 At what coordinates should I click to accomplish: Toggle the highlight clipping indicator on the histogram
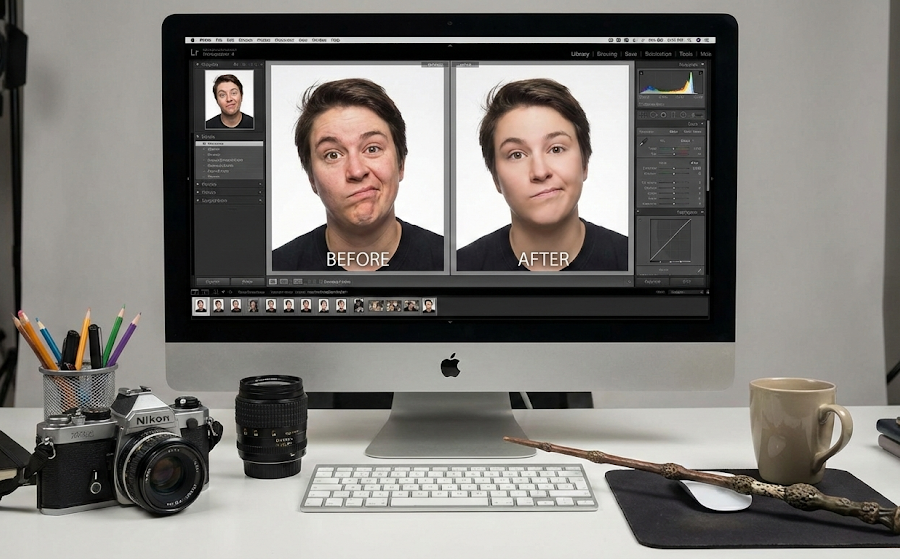coord(701,73)
